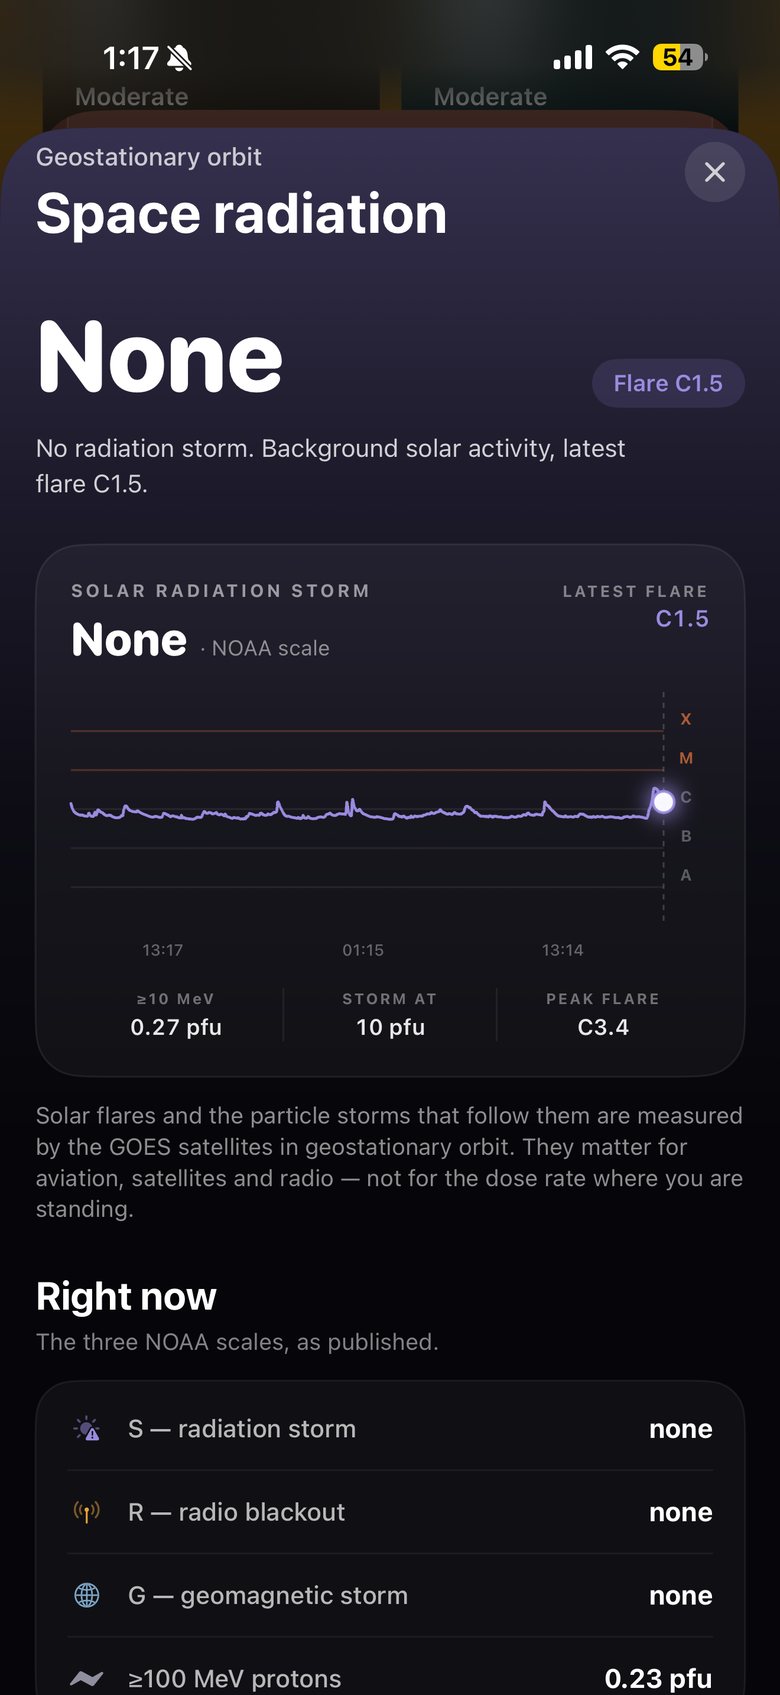This screenshot has height=1695, width=780.
Task: Tap the X flare class label on chart axis
Action: [x=686, y=719]
